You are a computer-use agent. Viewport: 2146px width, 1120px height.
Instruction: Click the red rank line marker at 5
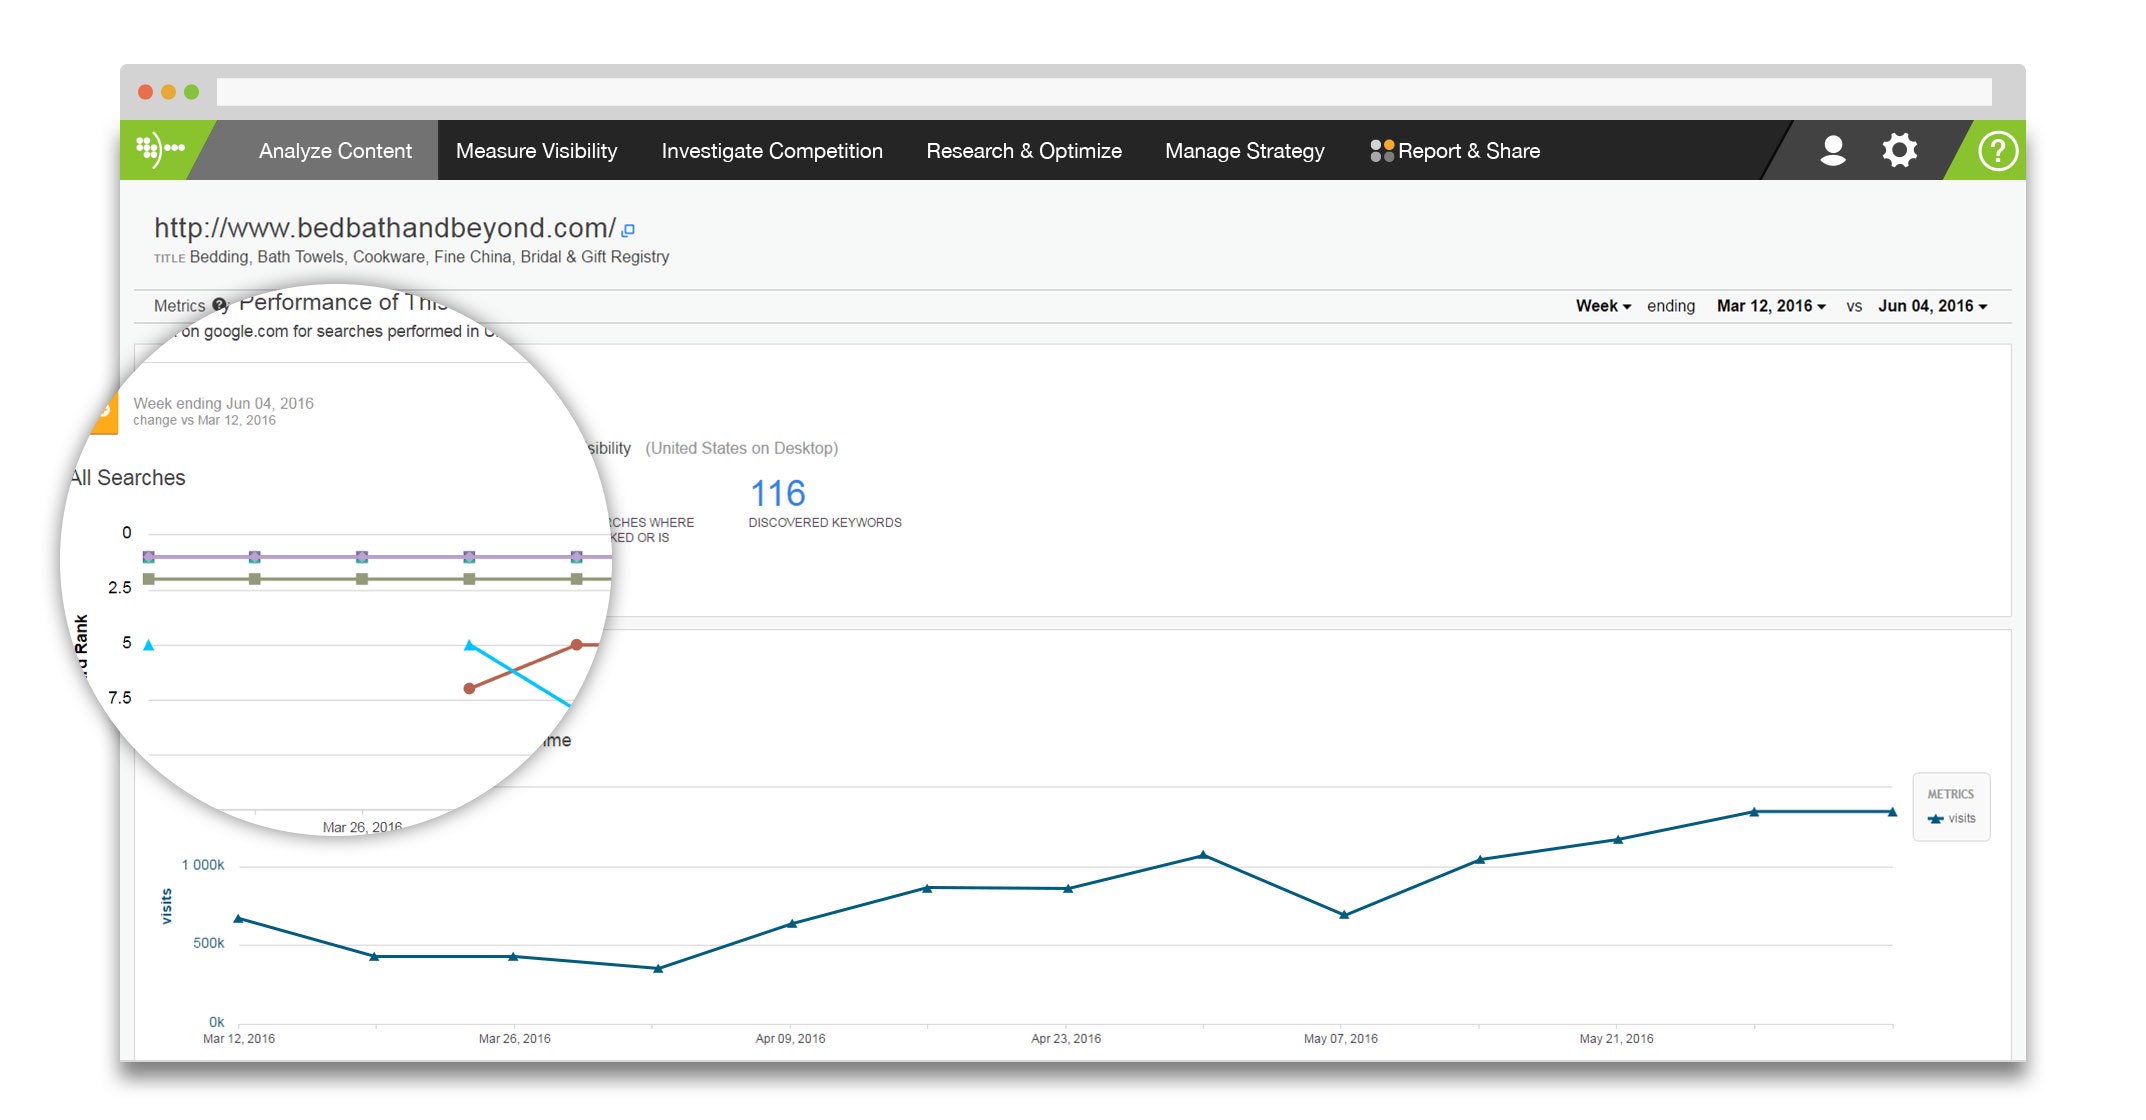(576, 645)
